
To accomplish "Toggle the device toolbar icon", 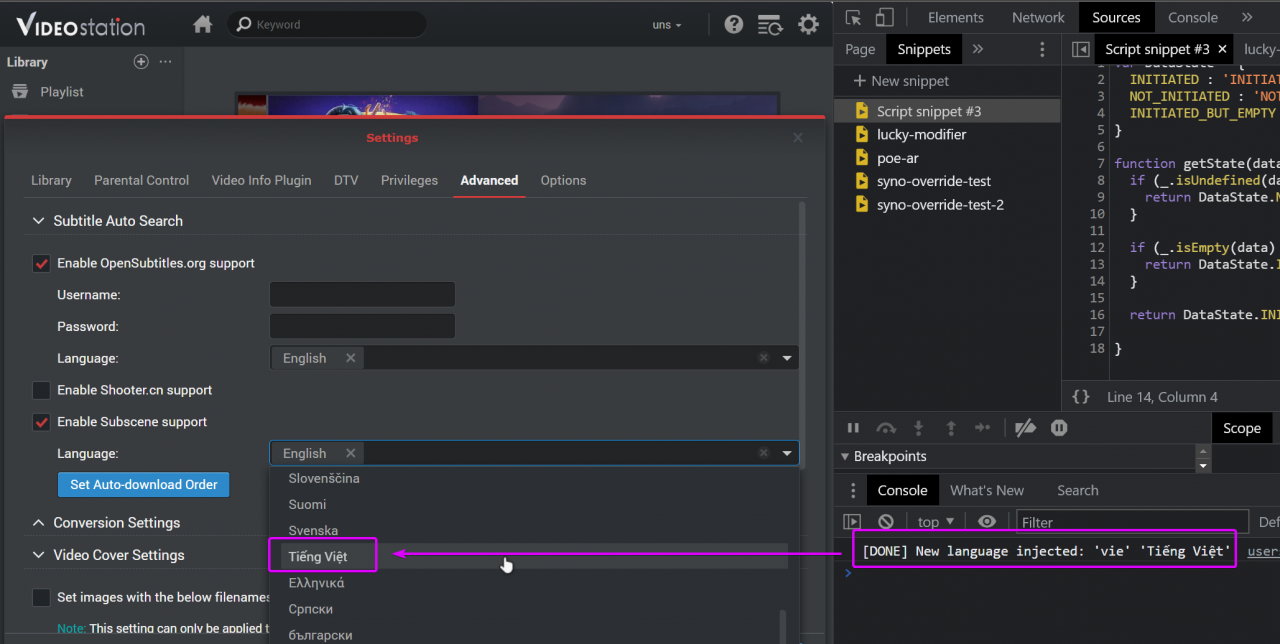I will [884, 18].
